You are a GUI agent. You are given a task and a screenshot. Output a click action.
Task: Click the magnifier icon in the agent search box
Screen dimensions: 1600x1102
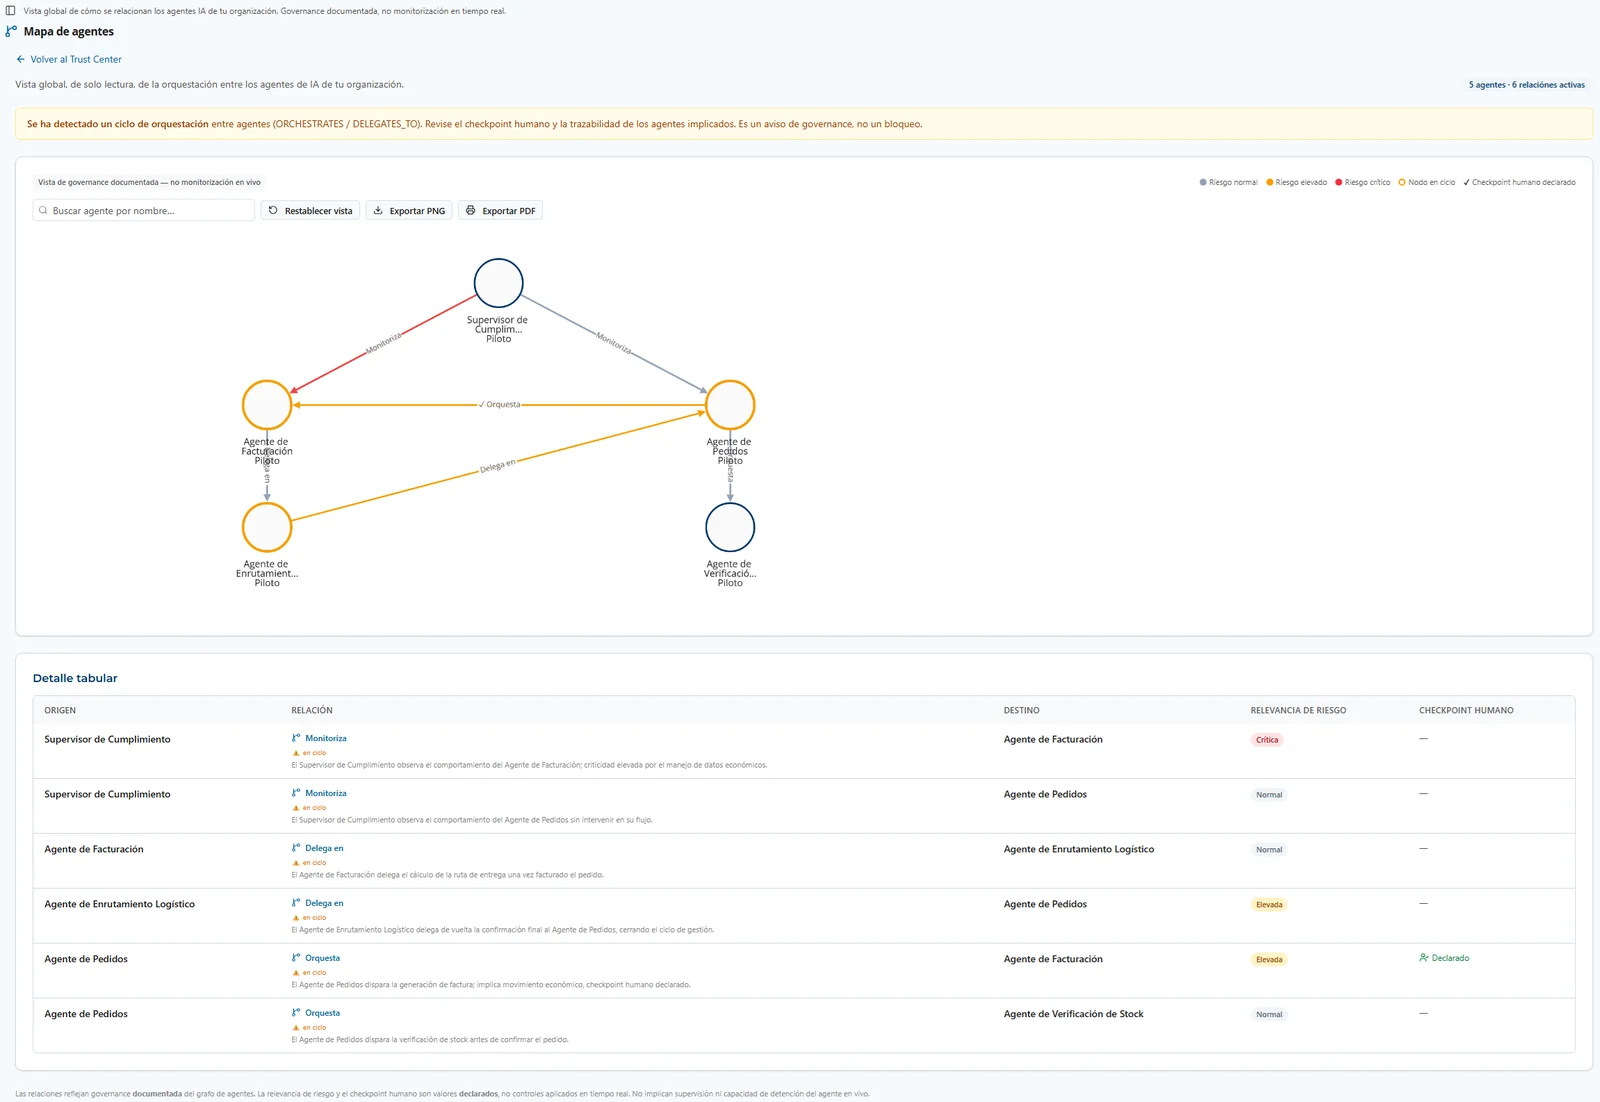43,211
